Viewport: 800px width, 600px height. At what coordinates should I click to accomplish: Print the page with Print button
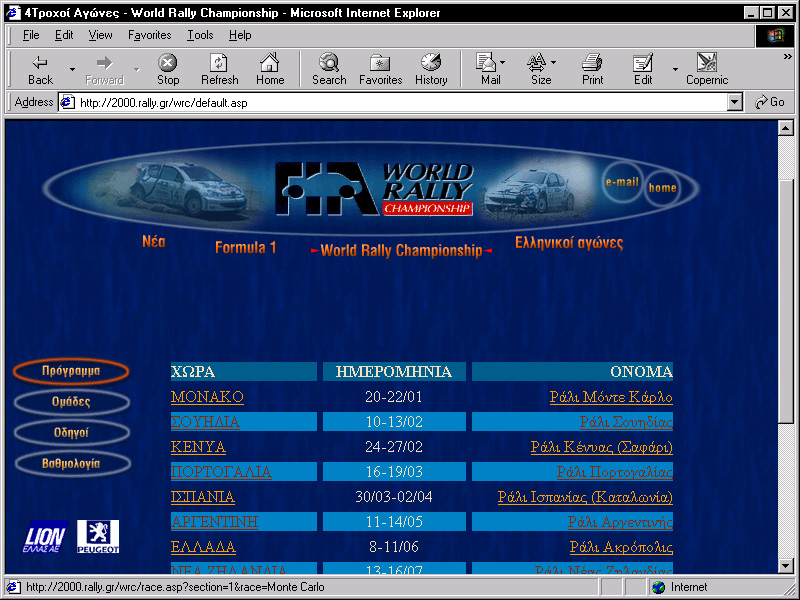pyautogui.click(x=592, y=69)
